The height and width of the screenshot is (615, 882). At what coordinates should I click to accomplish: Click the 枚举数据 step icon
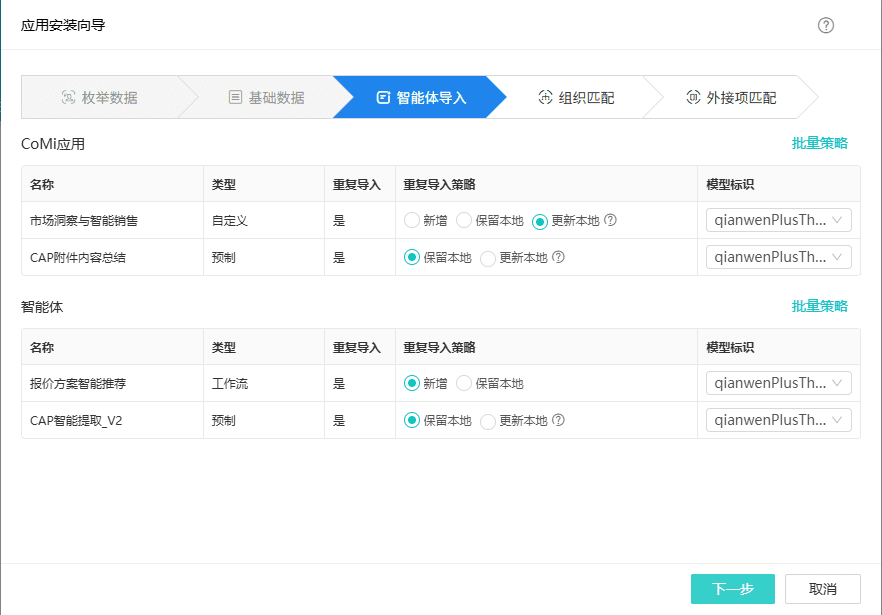coord(68,97)
